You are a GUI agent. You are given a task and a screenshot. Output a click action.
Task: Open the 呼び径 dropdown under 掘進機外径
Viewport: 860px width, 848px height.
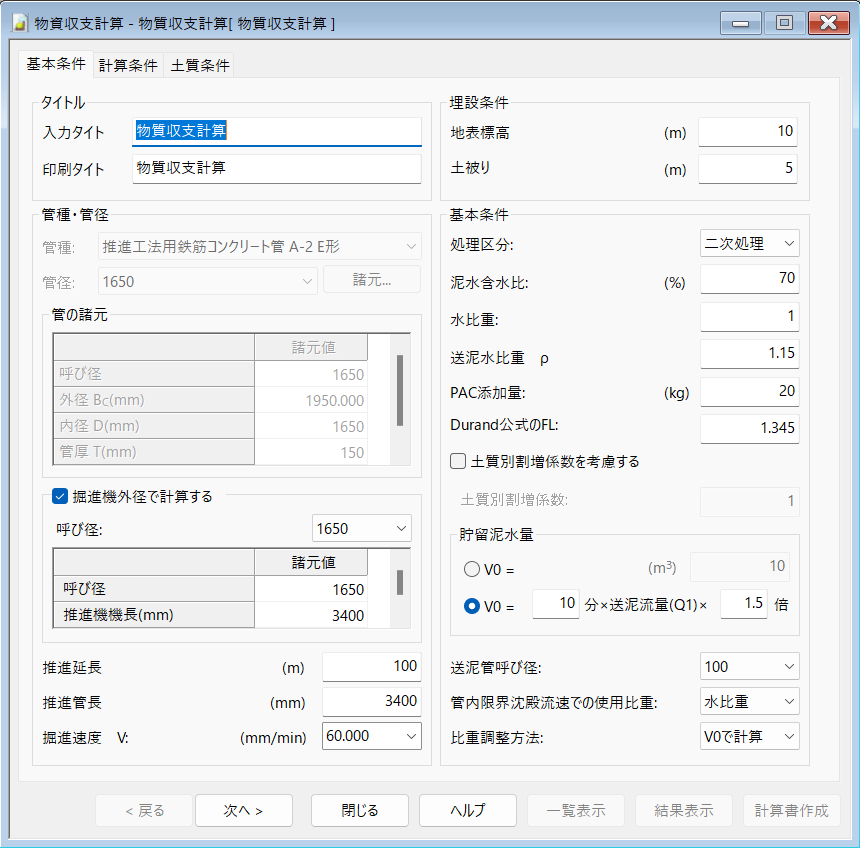click(x=361, y=528)
